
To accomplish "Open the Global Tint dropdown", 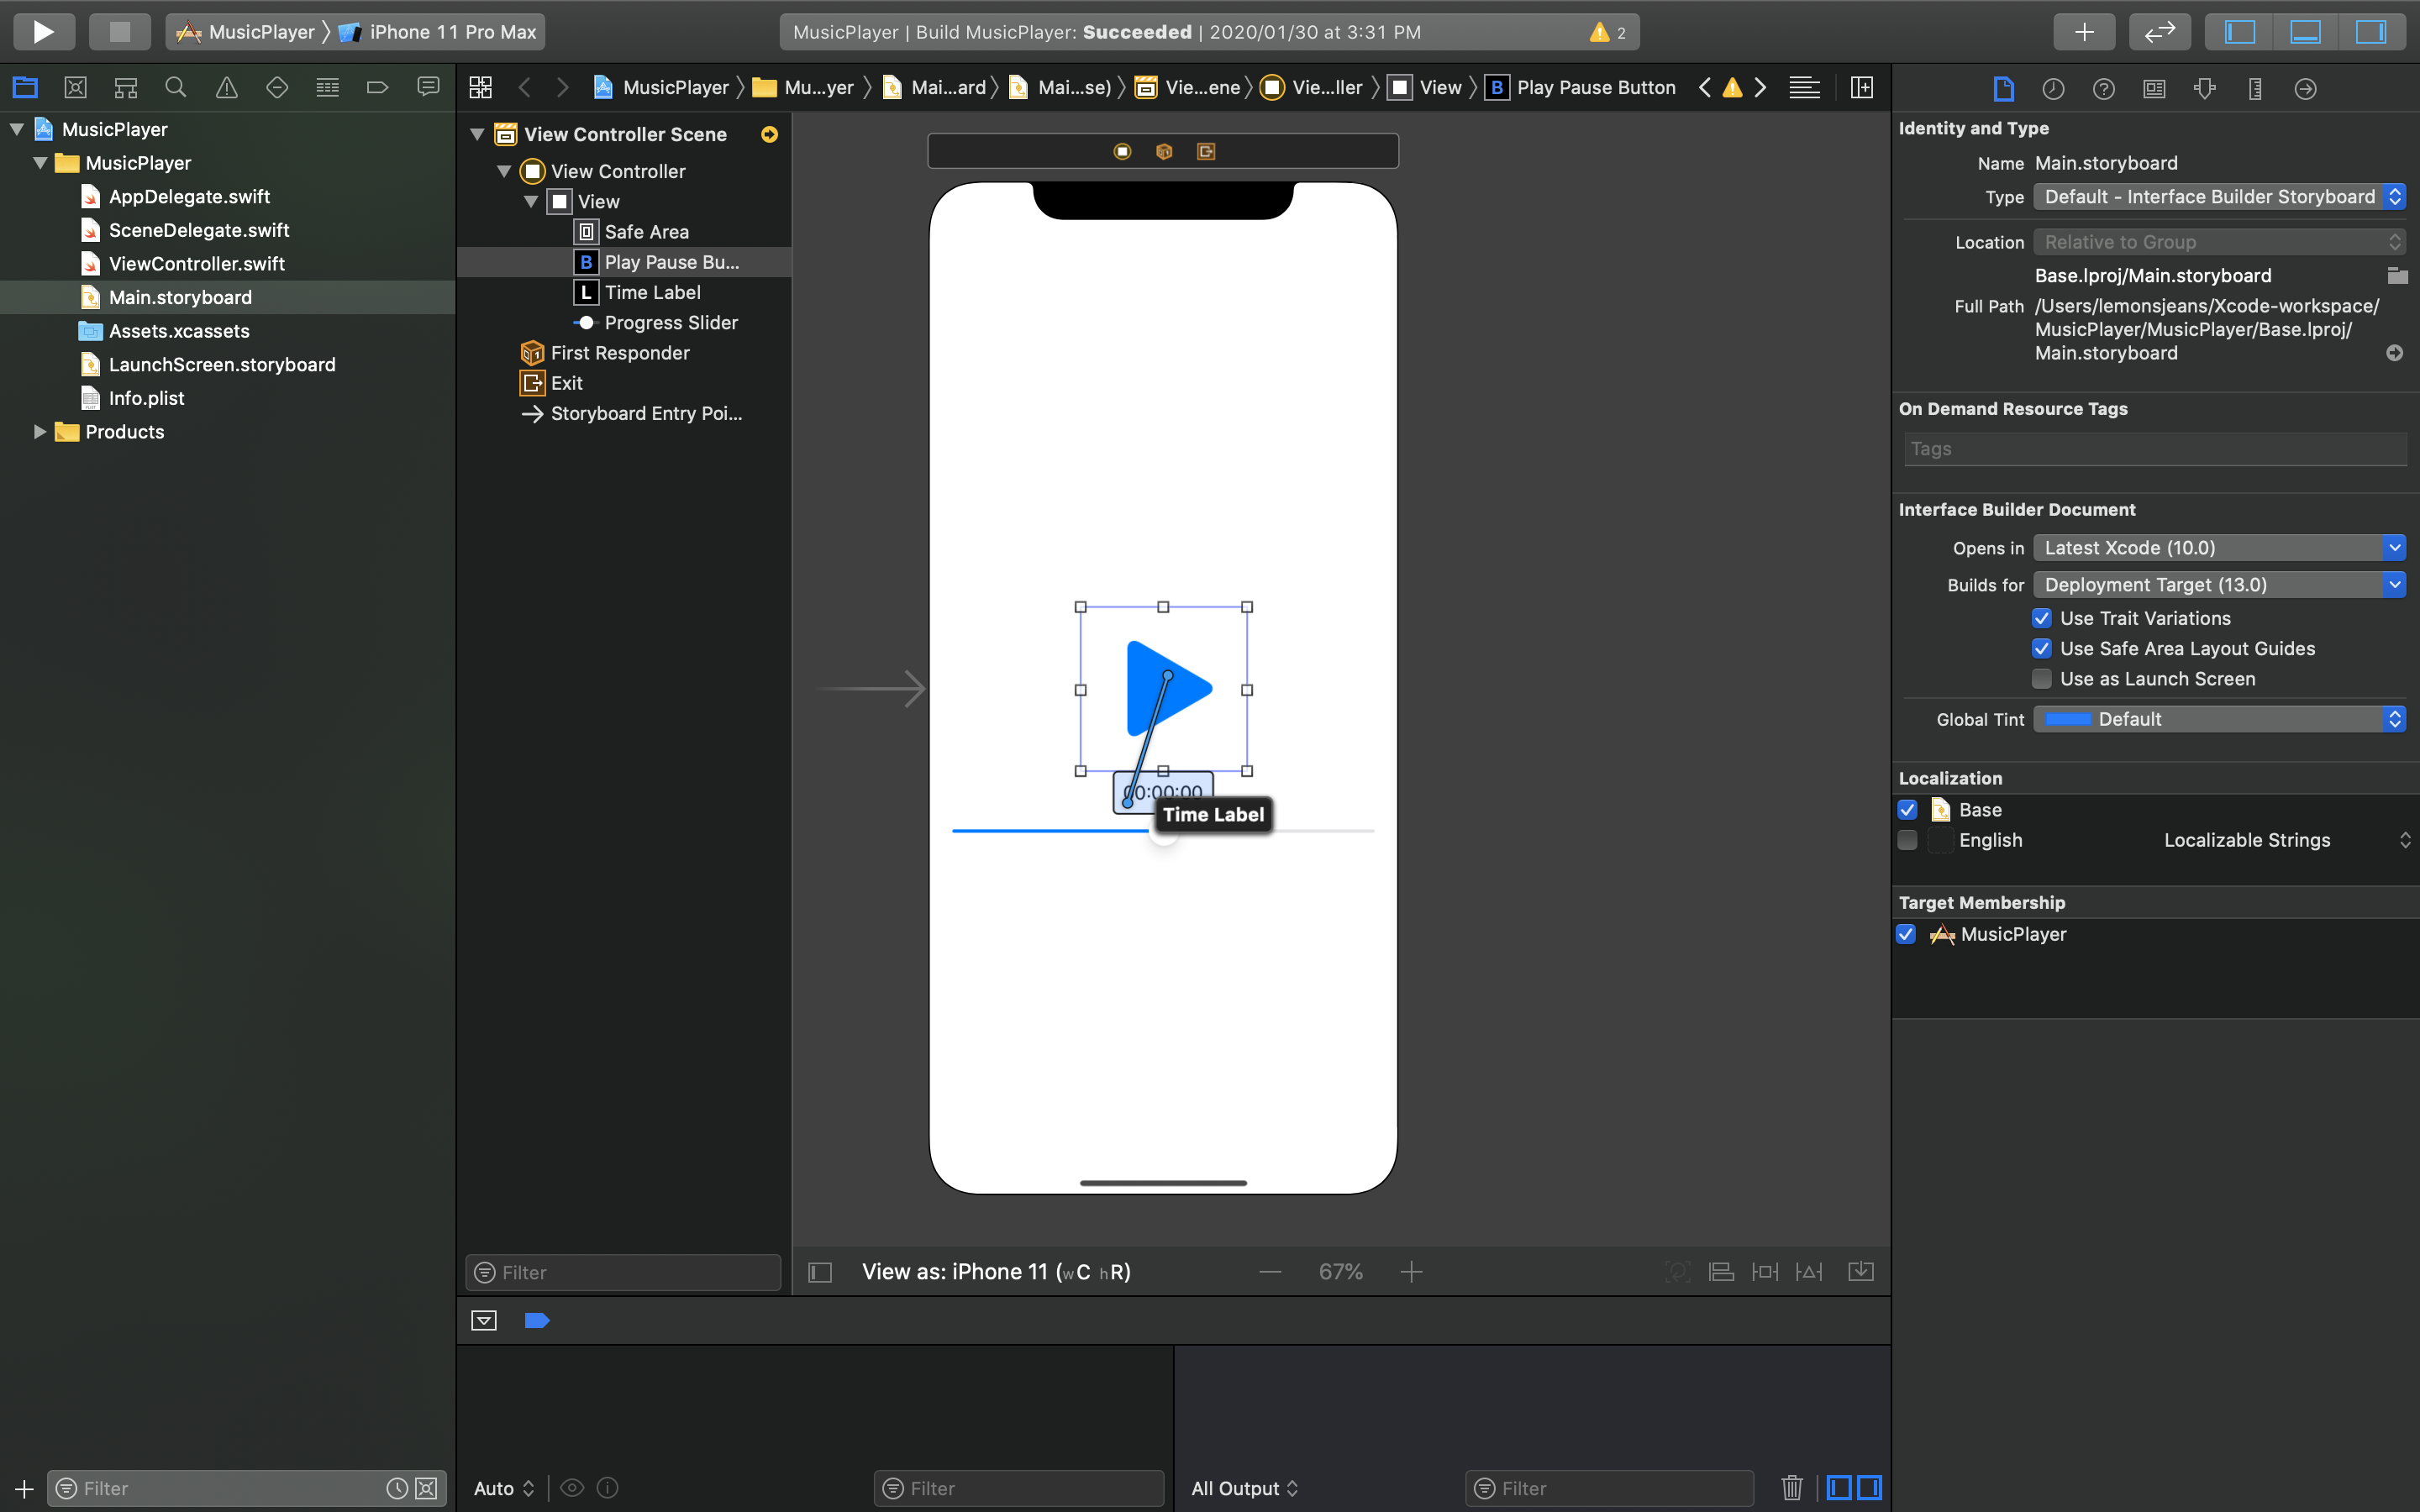I will point(2218,719).
